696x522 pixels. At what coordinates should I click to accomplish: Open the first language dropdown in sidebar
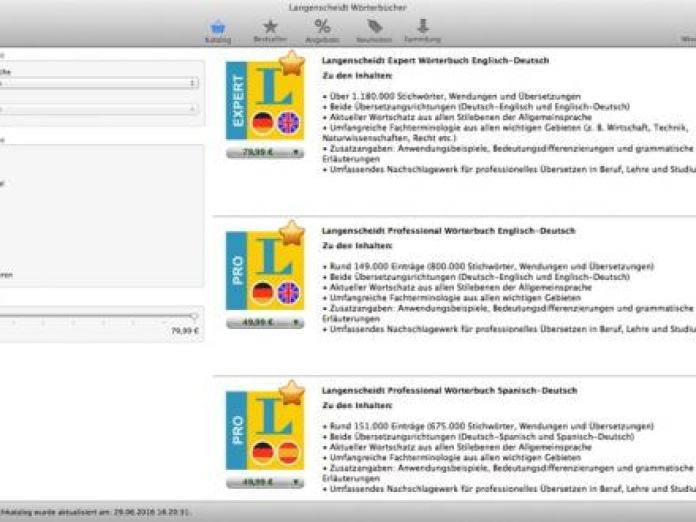[x=99, y=83]
